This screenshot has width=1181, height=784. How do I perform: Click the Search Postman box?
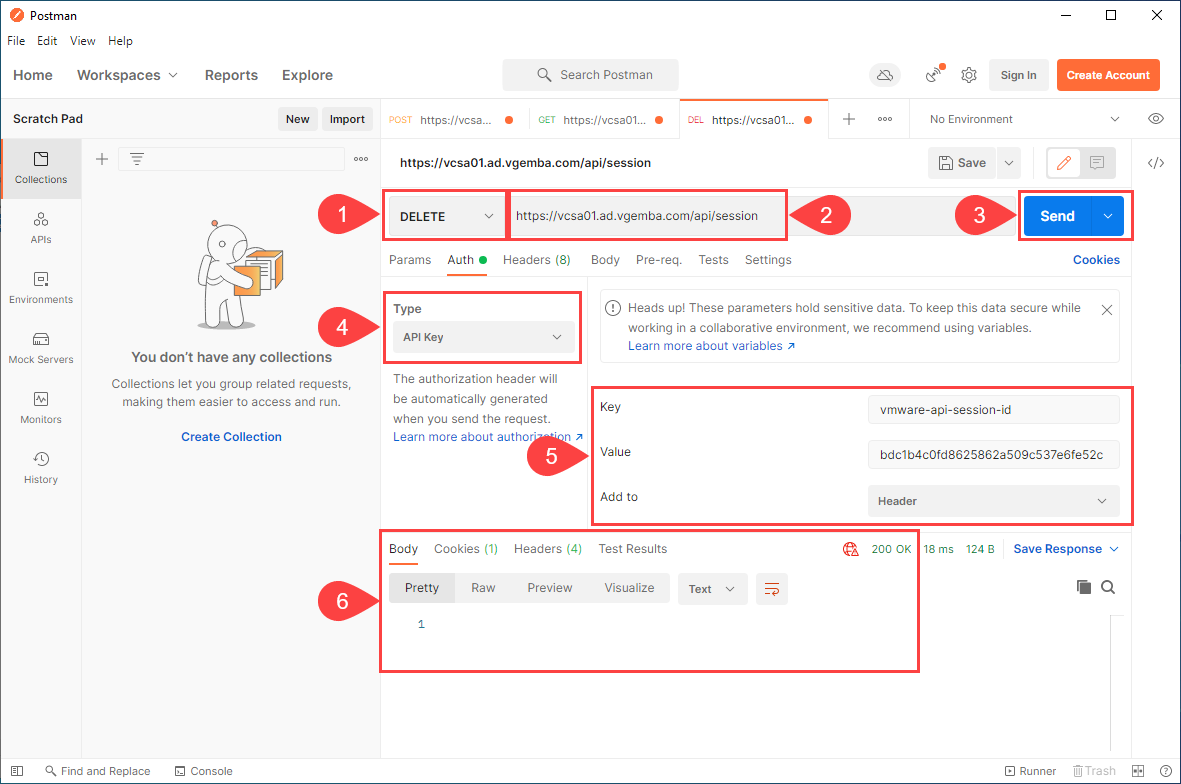(590, 75)
